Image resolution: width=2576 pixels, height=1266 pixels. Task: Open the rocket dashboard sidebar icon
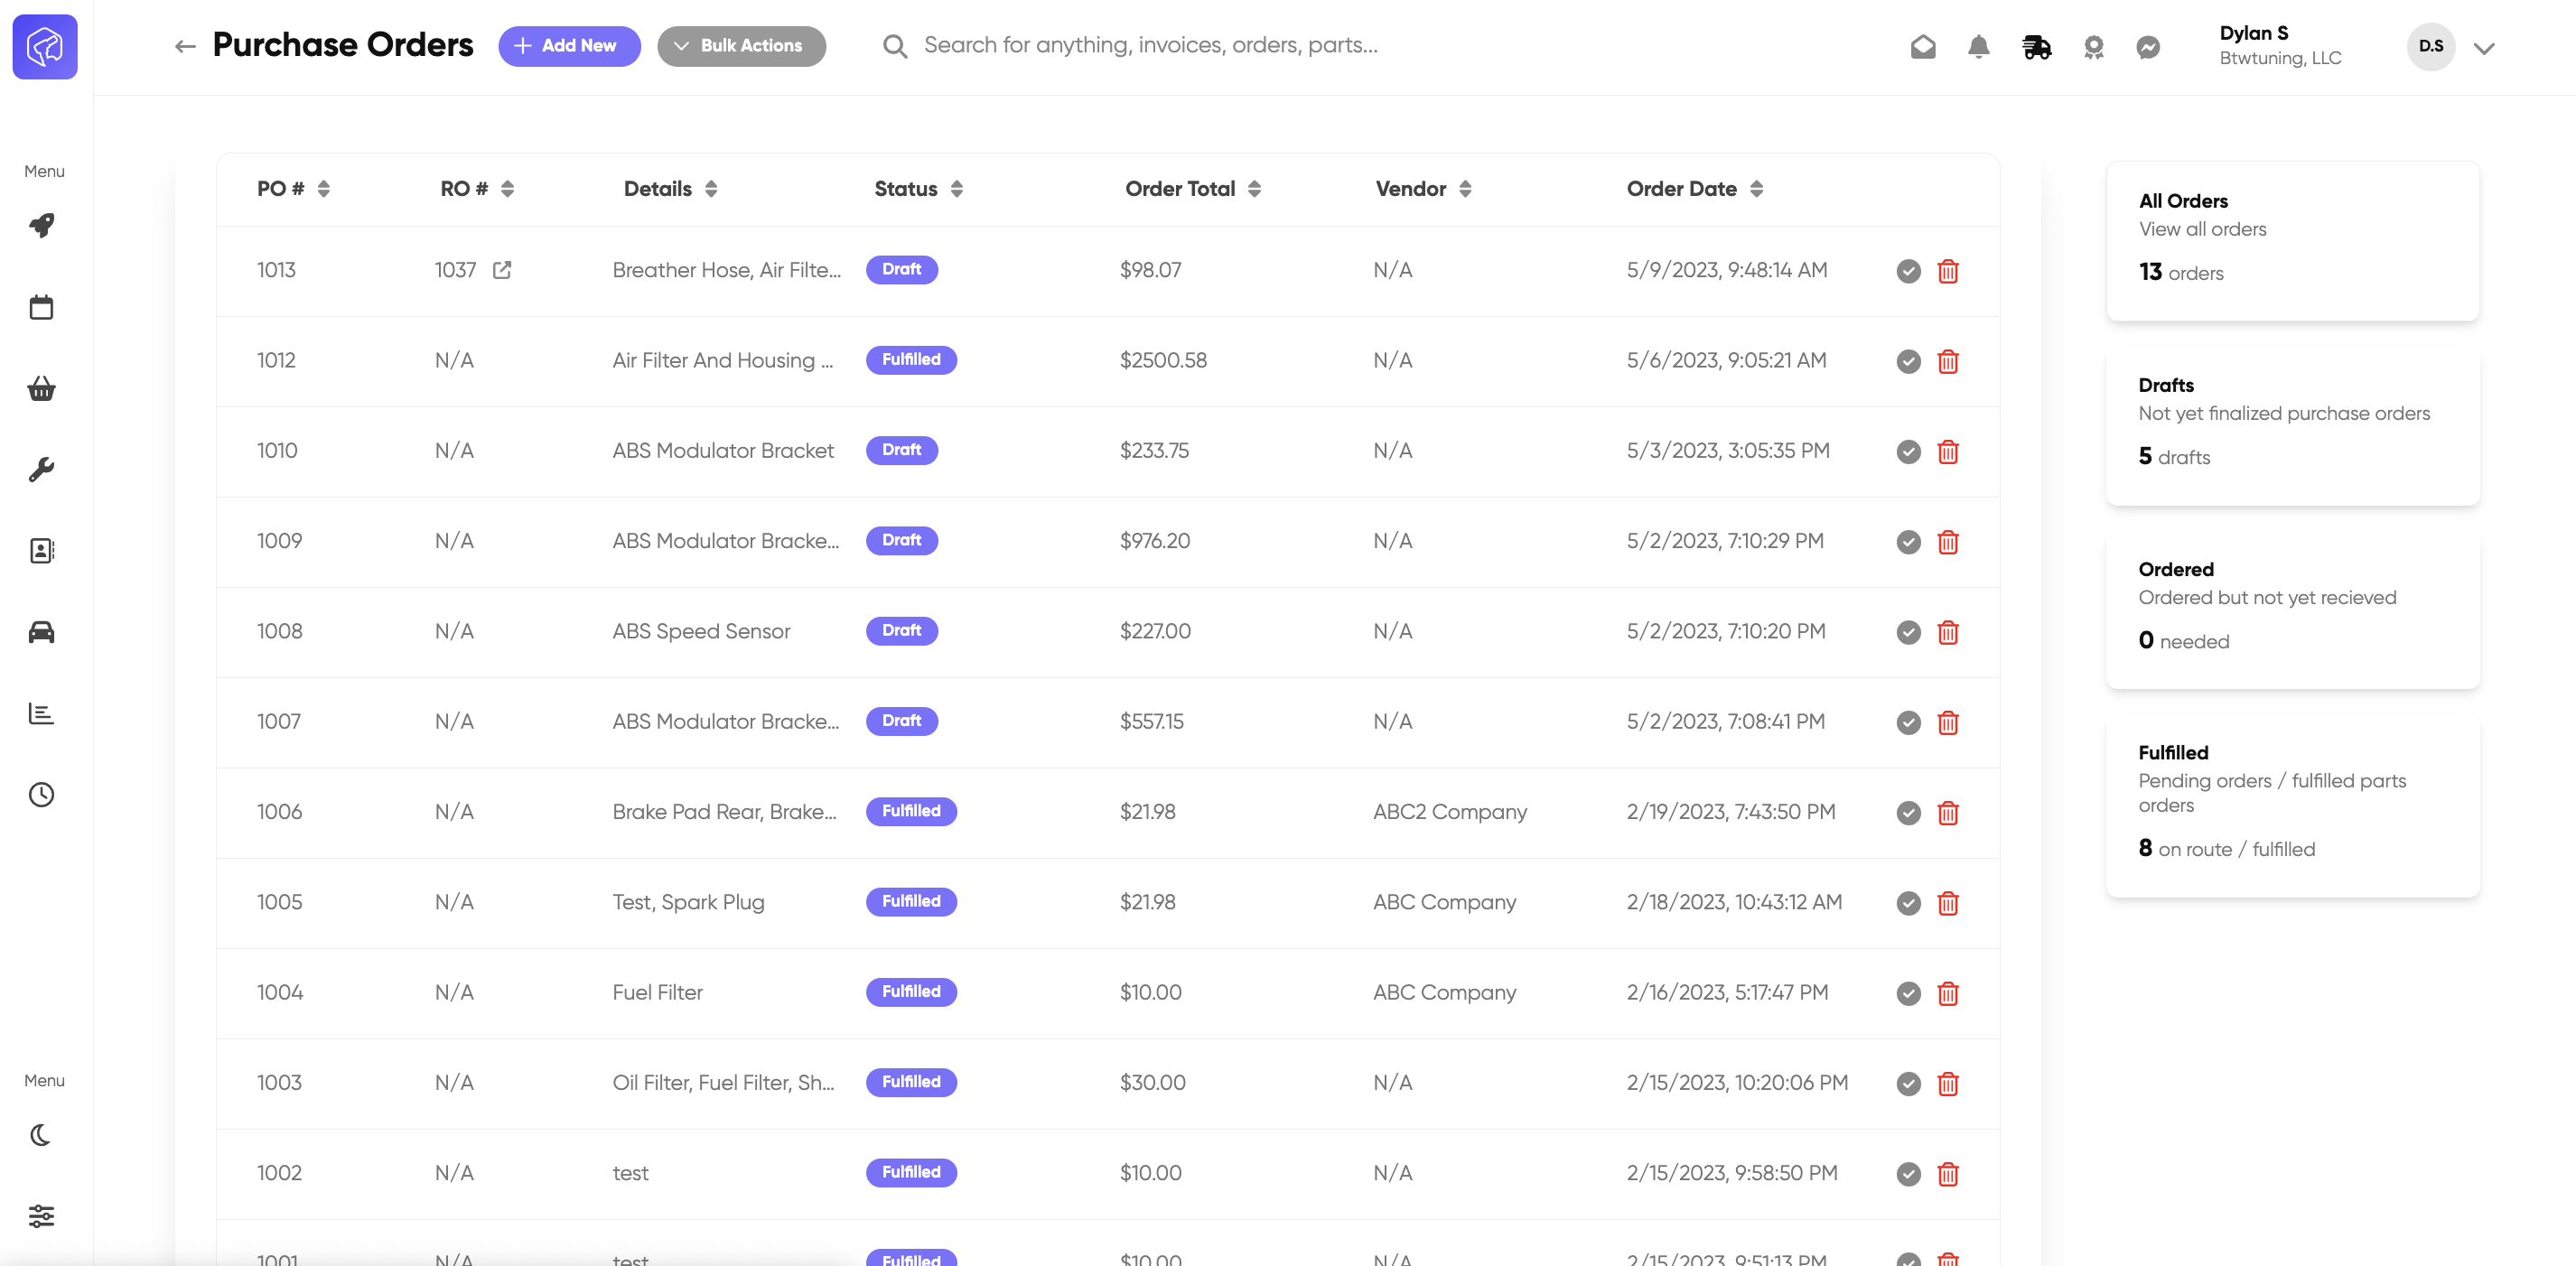[42, 225]
